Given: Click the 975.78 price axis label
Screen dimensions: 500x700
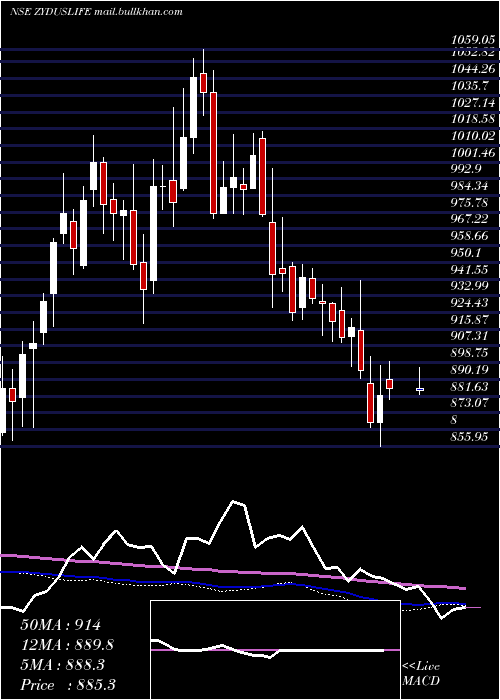Looking at the screenshot, I should [x=470, y=203].
